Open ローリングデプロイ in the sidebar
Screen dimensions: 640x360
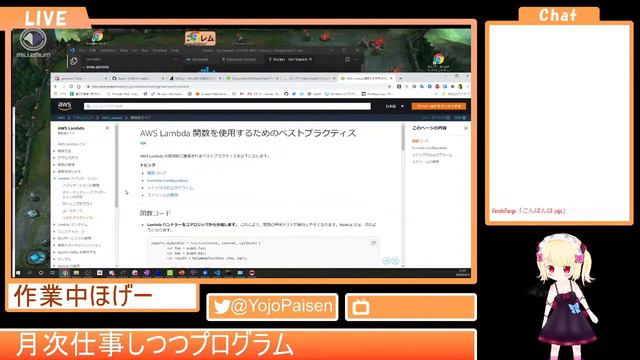78,203
